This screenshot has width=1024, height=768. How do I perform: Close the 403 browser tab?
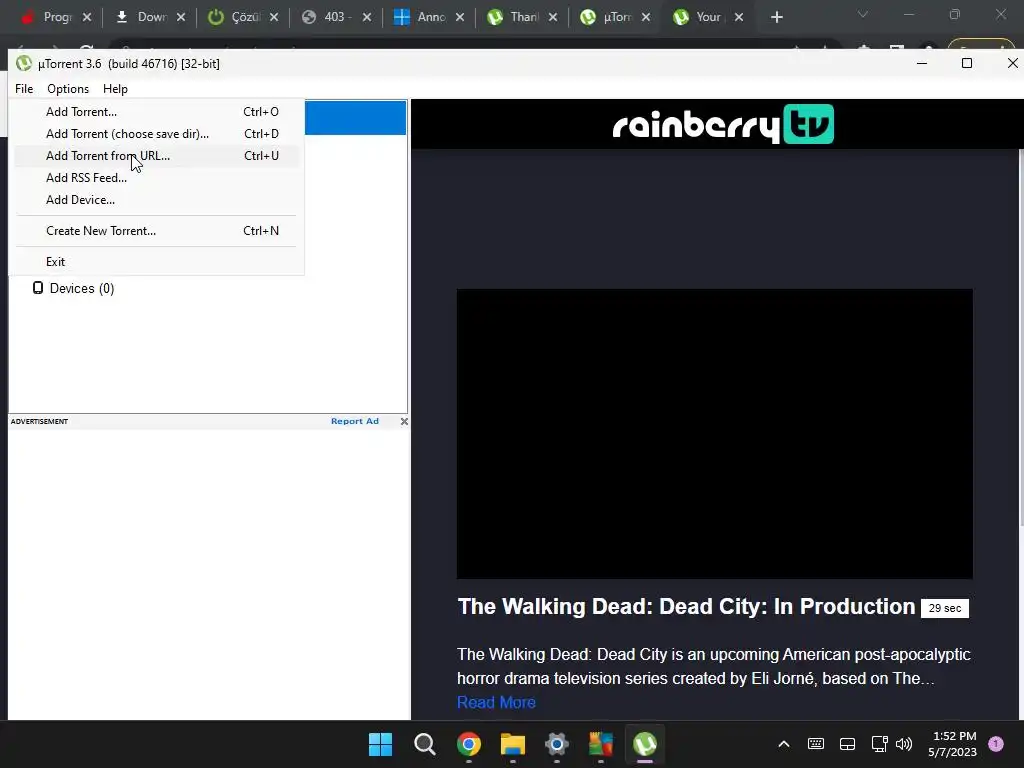pyautogui.click(x=367, y=18)
